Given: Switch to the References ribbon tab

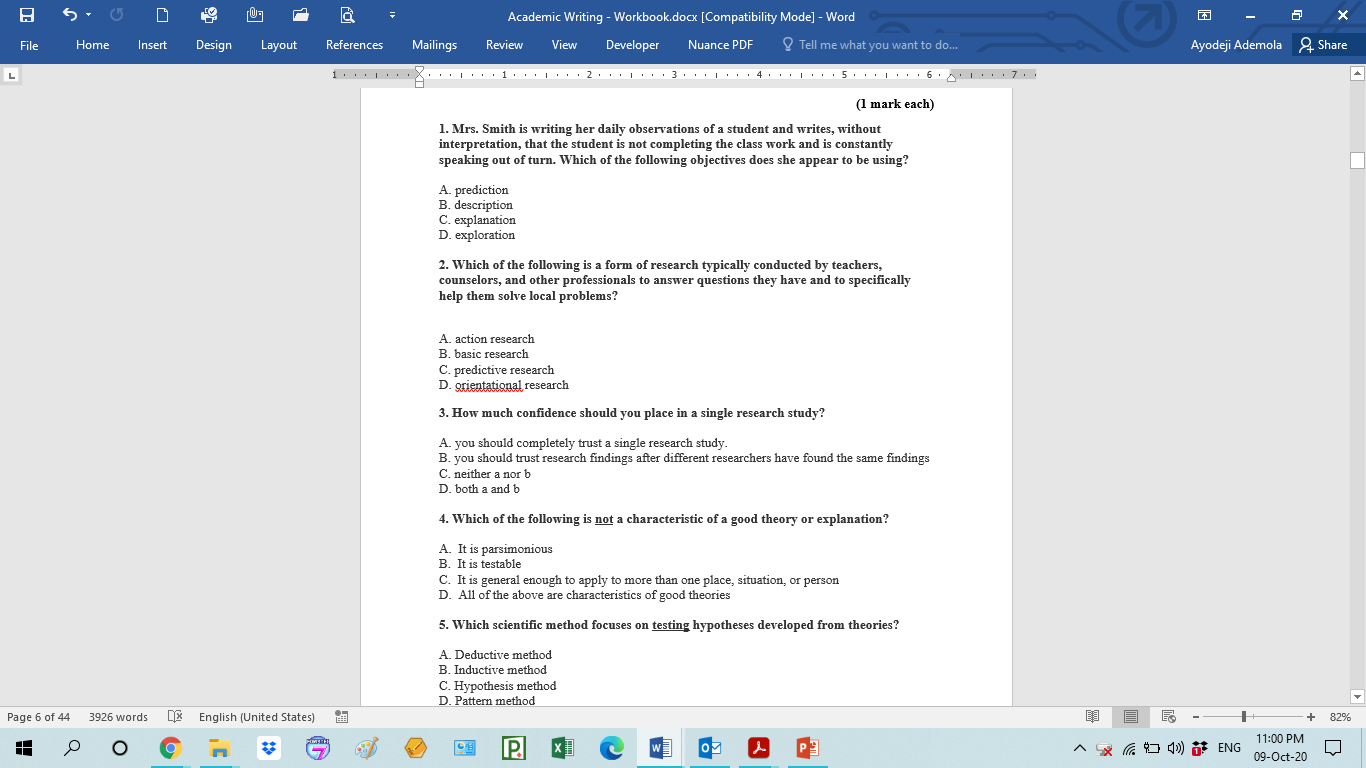Looking at the screenshot, I should coord(354,45).
